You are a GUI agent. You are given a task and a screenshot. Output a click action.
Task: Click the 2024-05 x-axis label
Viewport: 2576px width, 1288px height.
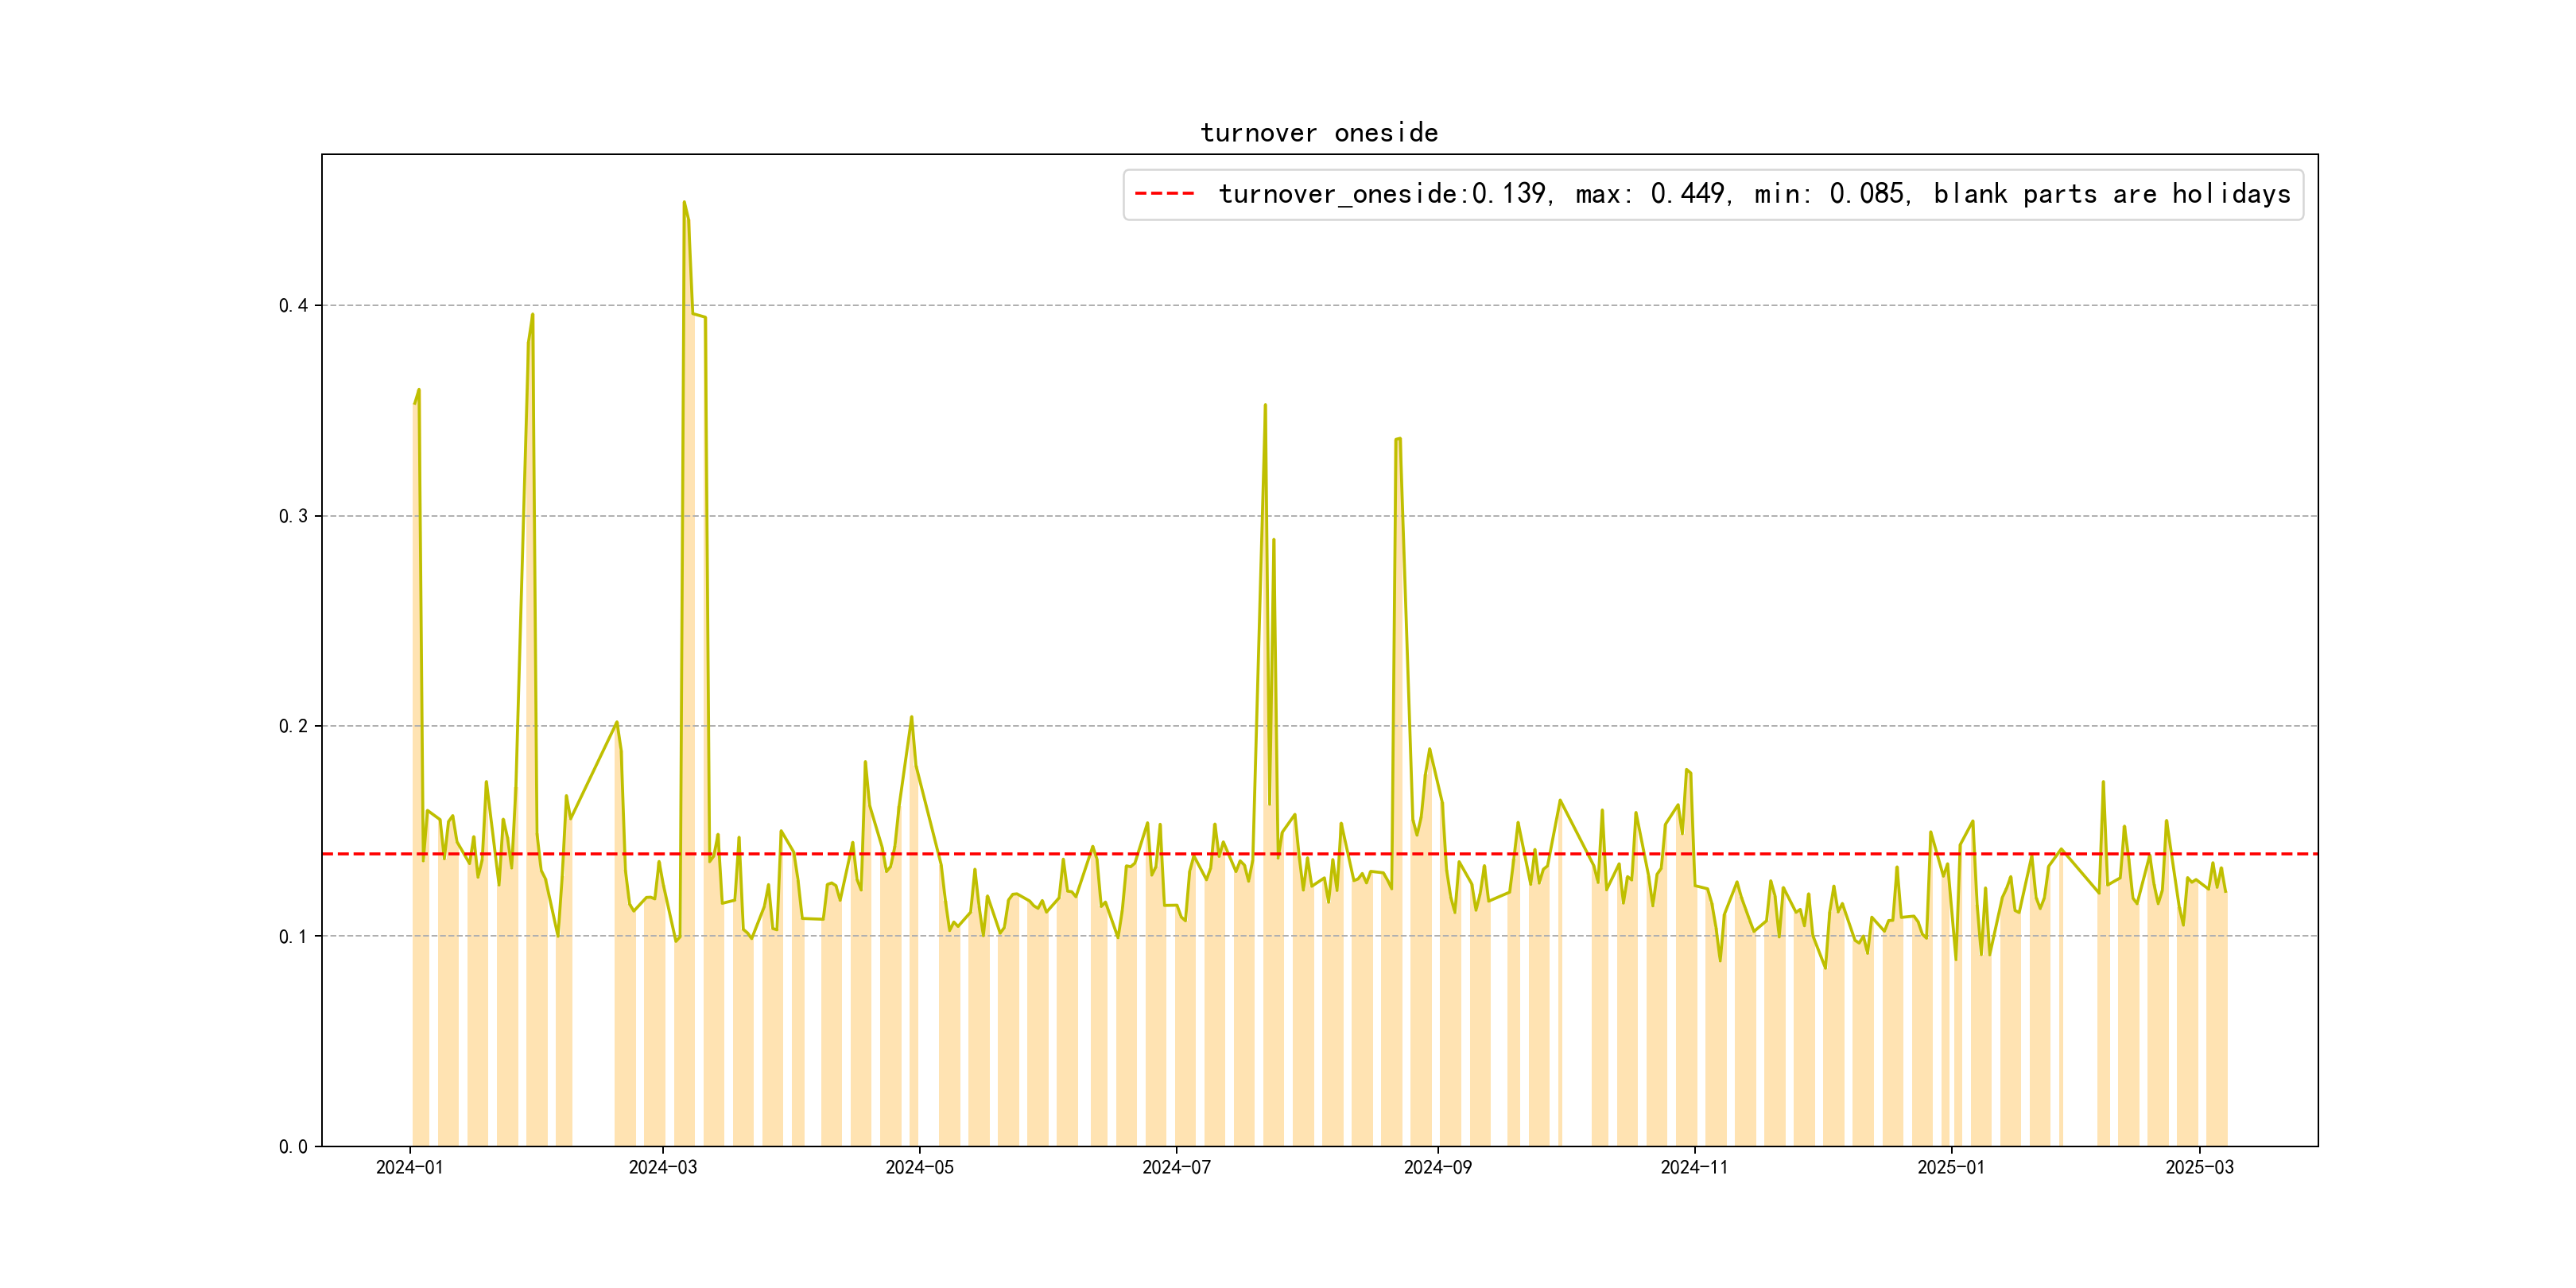pos(919,1168)
